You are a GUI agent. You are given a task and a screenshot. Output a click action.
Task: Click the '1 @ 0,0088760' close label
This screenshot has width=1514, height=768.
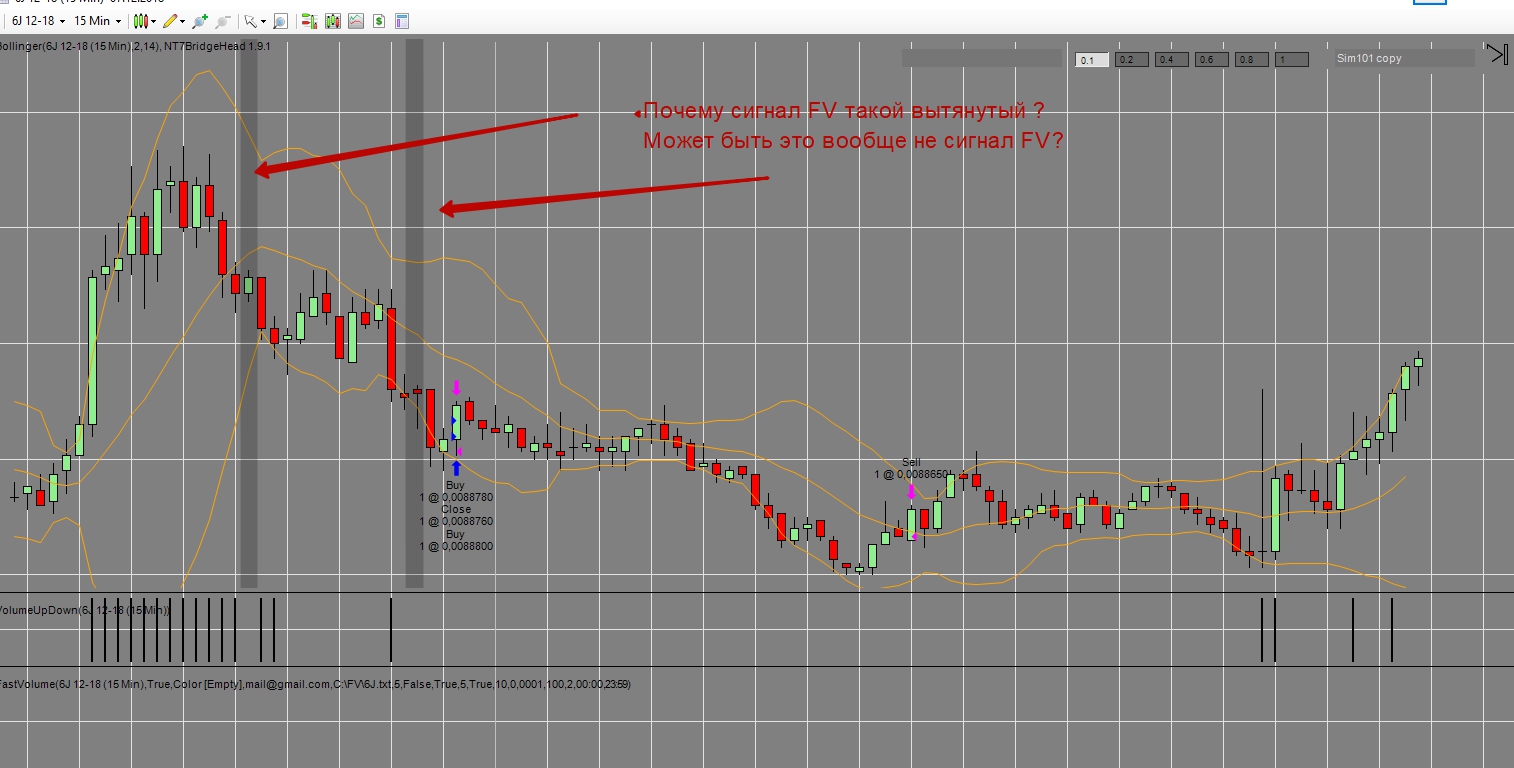(456, 522)
